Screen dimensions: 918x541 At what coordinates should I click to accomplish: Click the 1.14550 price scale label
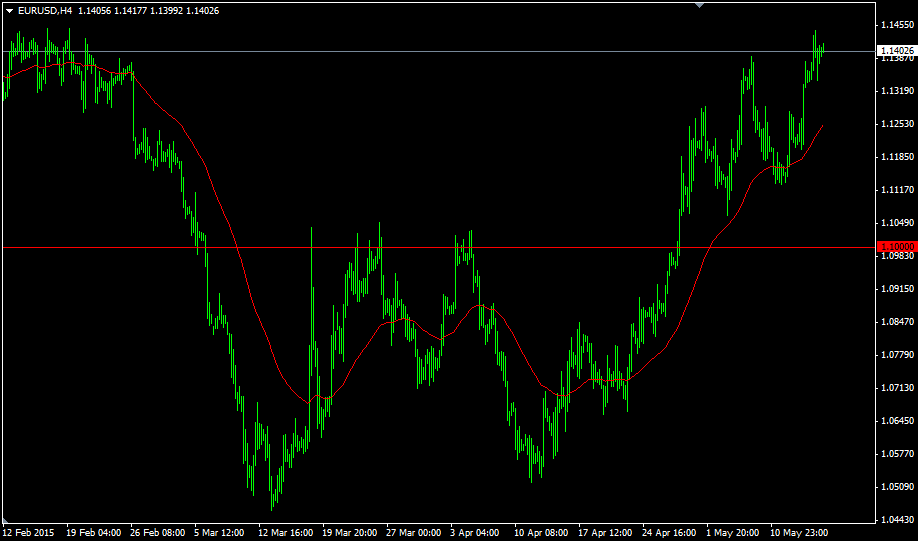[x=898, y=25]
